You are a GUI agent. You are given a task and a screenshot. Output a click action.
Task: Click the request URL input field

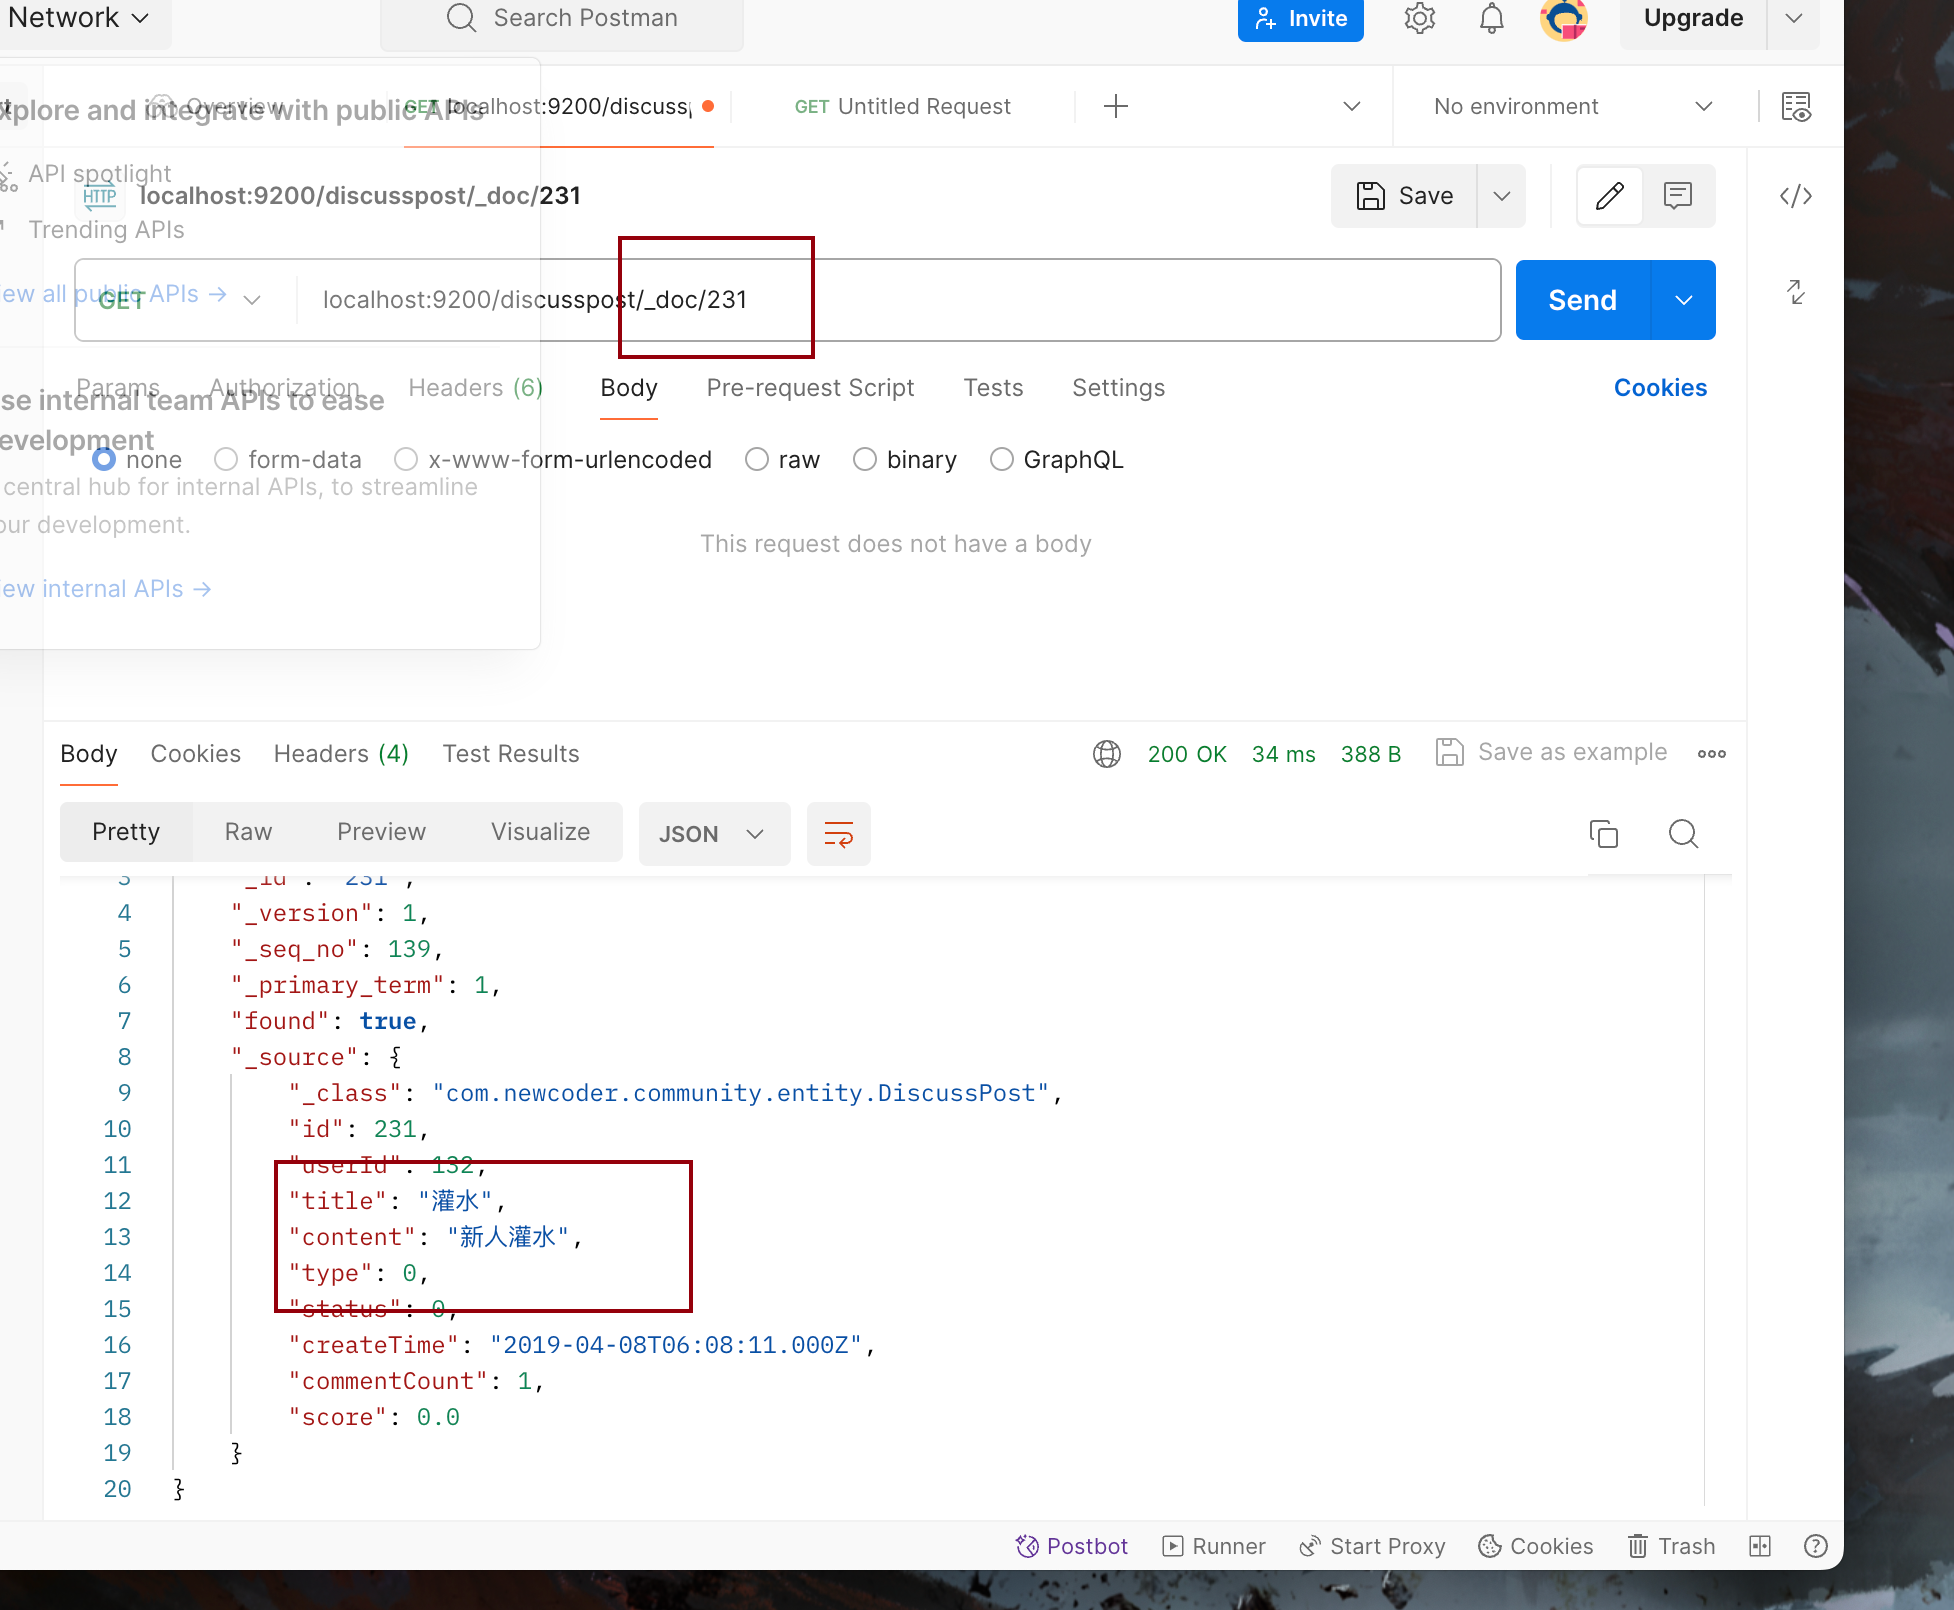tap(898, 300)
